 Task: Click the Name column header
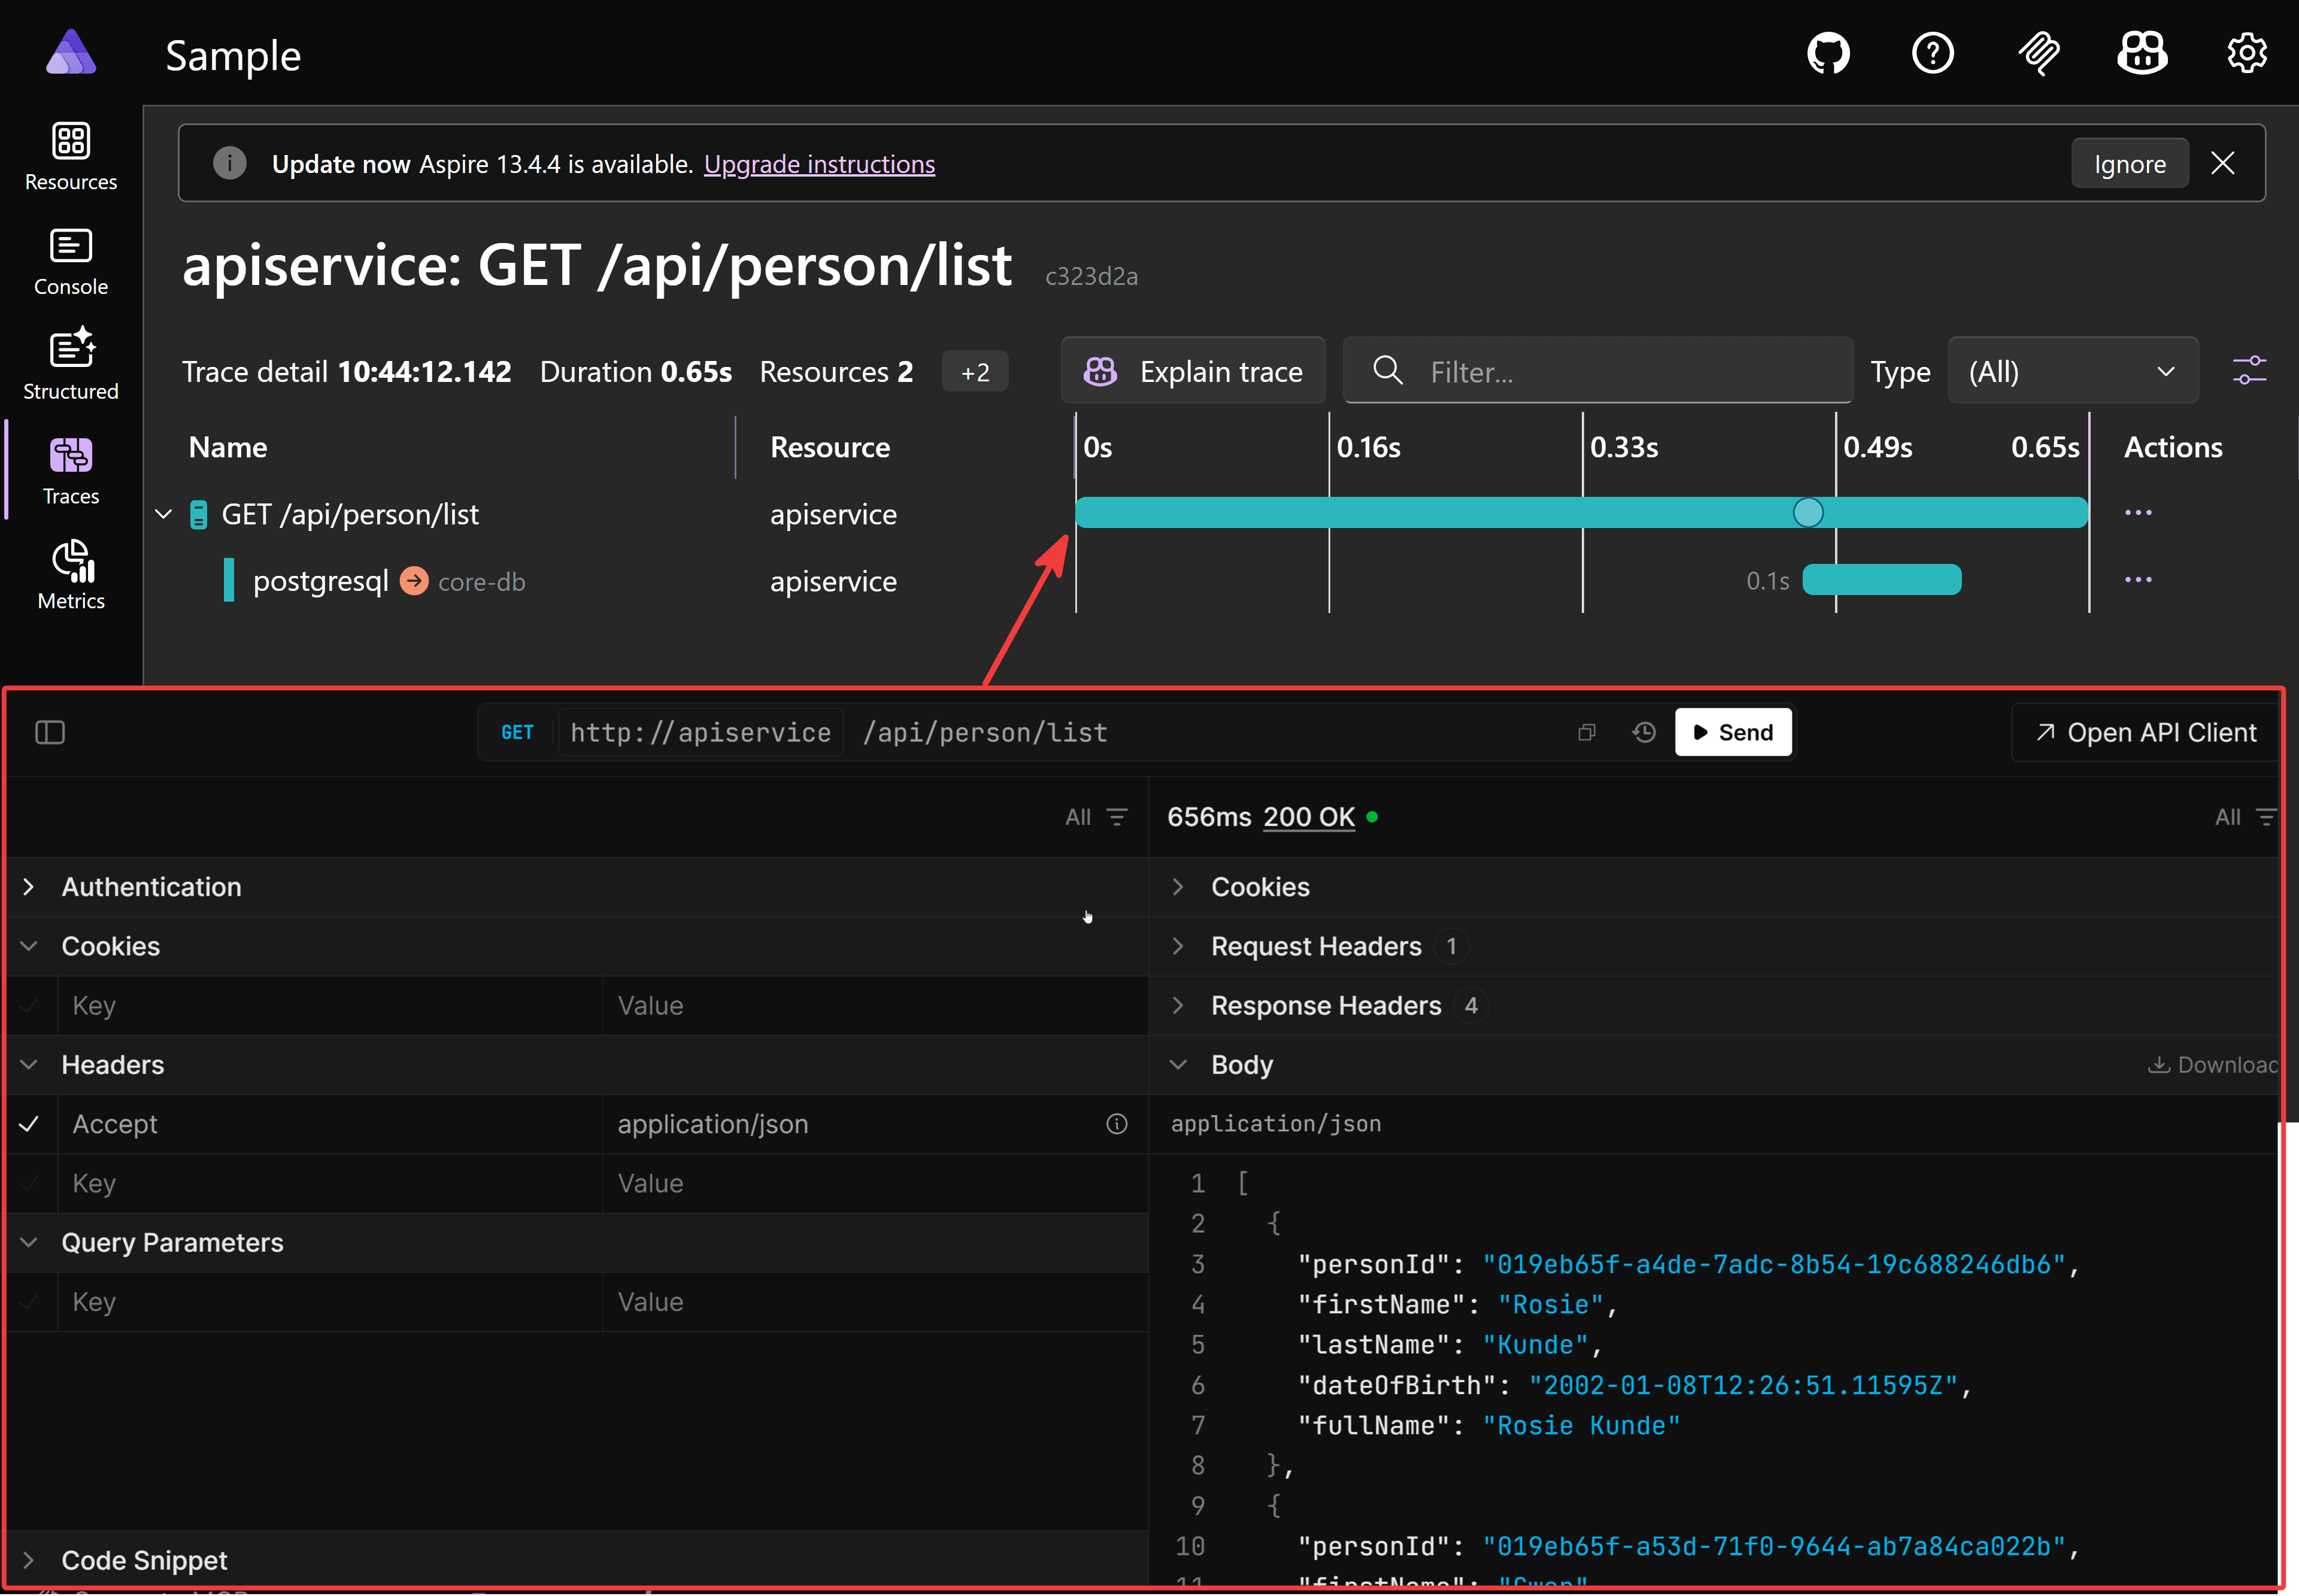[228, 447]
